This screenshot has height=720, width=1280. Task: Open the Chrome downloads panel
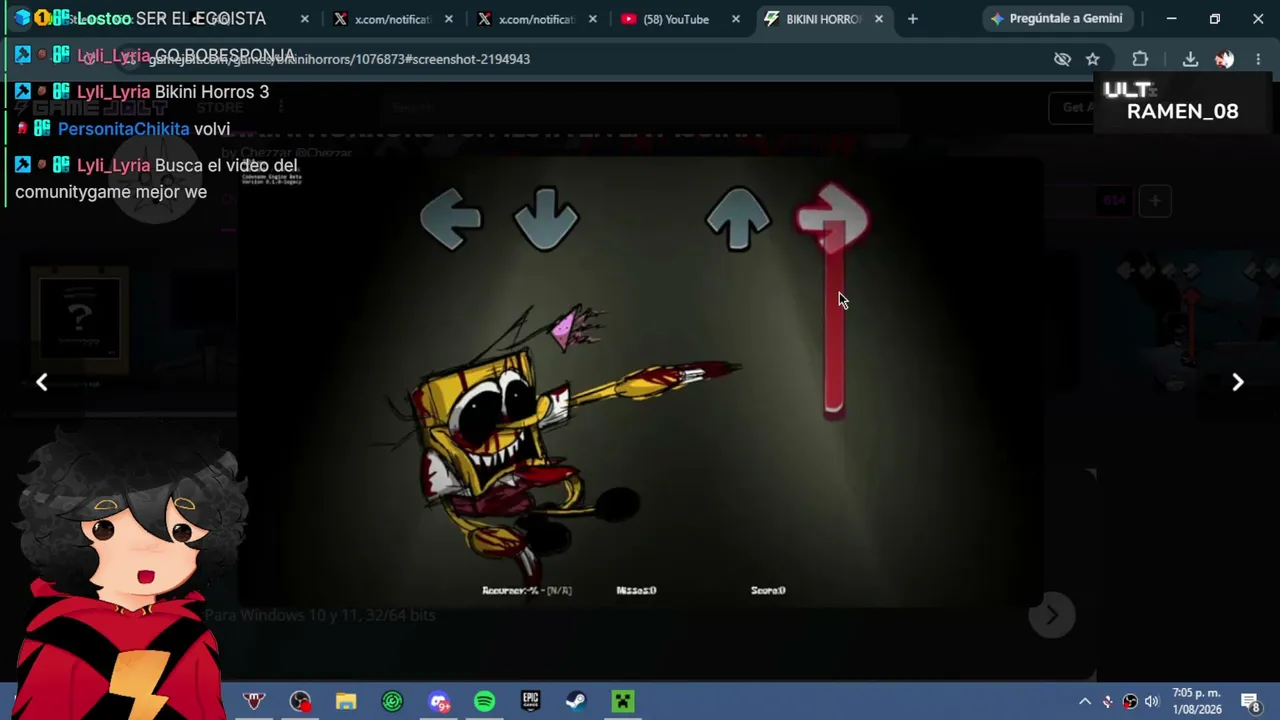coord(1190,59)
